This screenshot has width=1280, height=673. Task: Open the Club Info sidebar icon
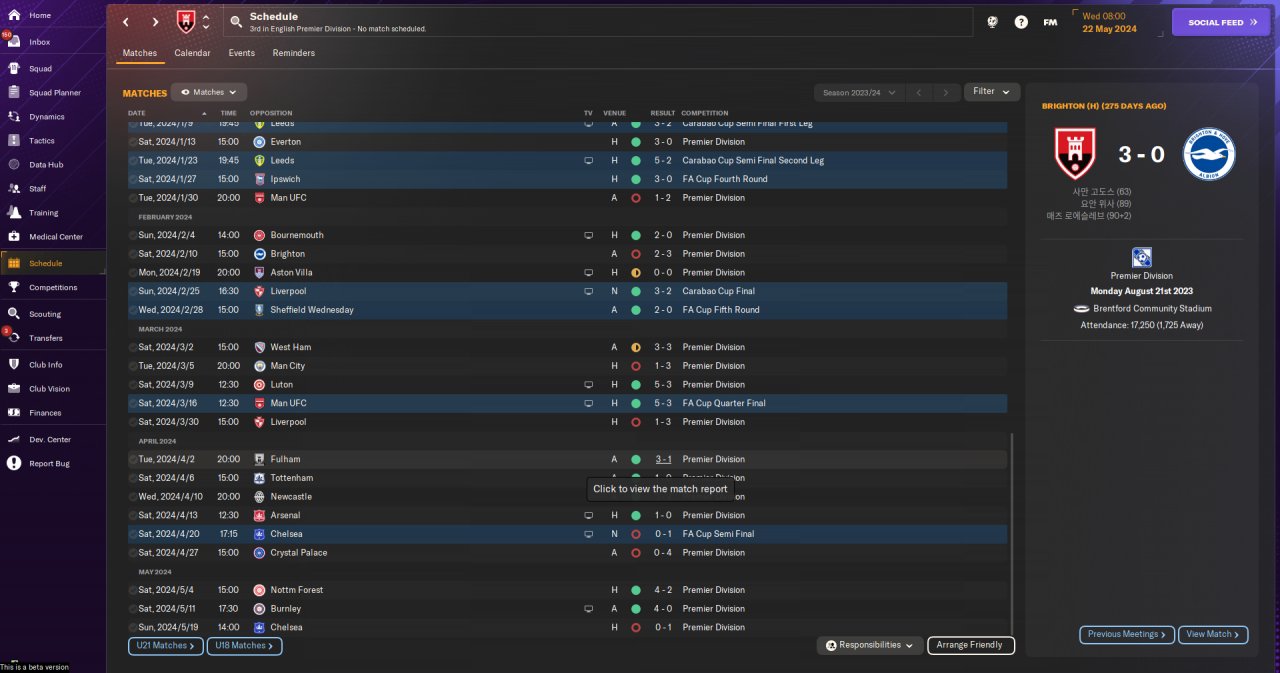pos(14,364)
